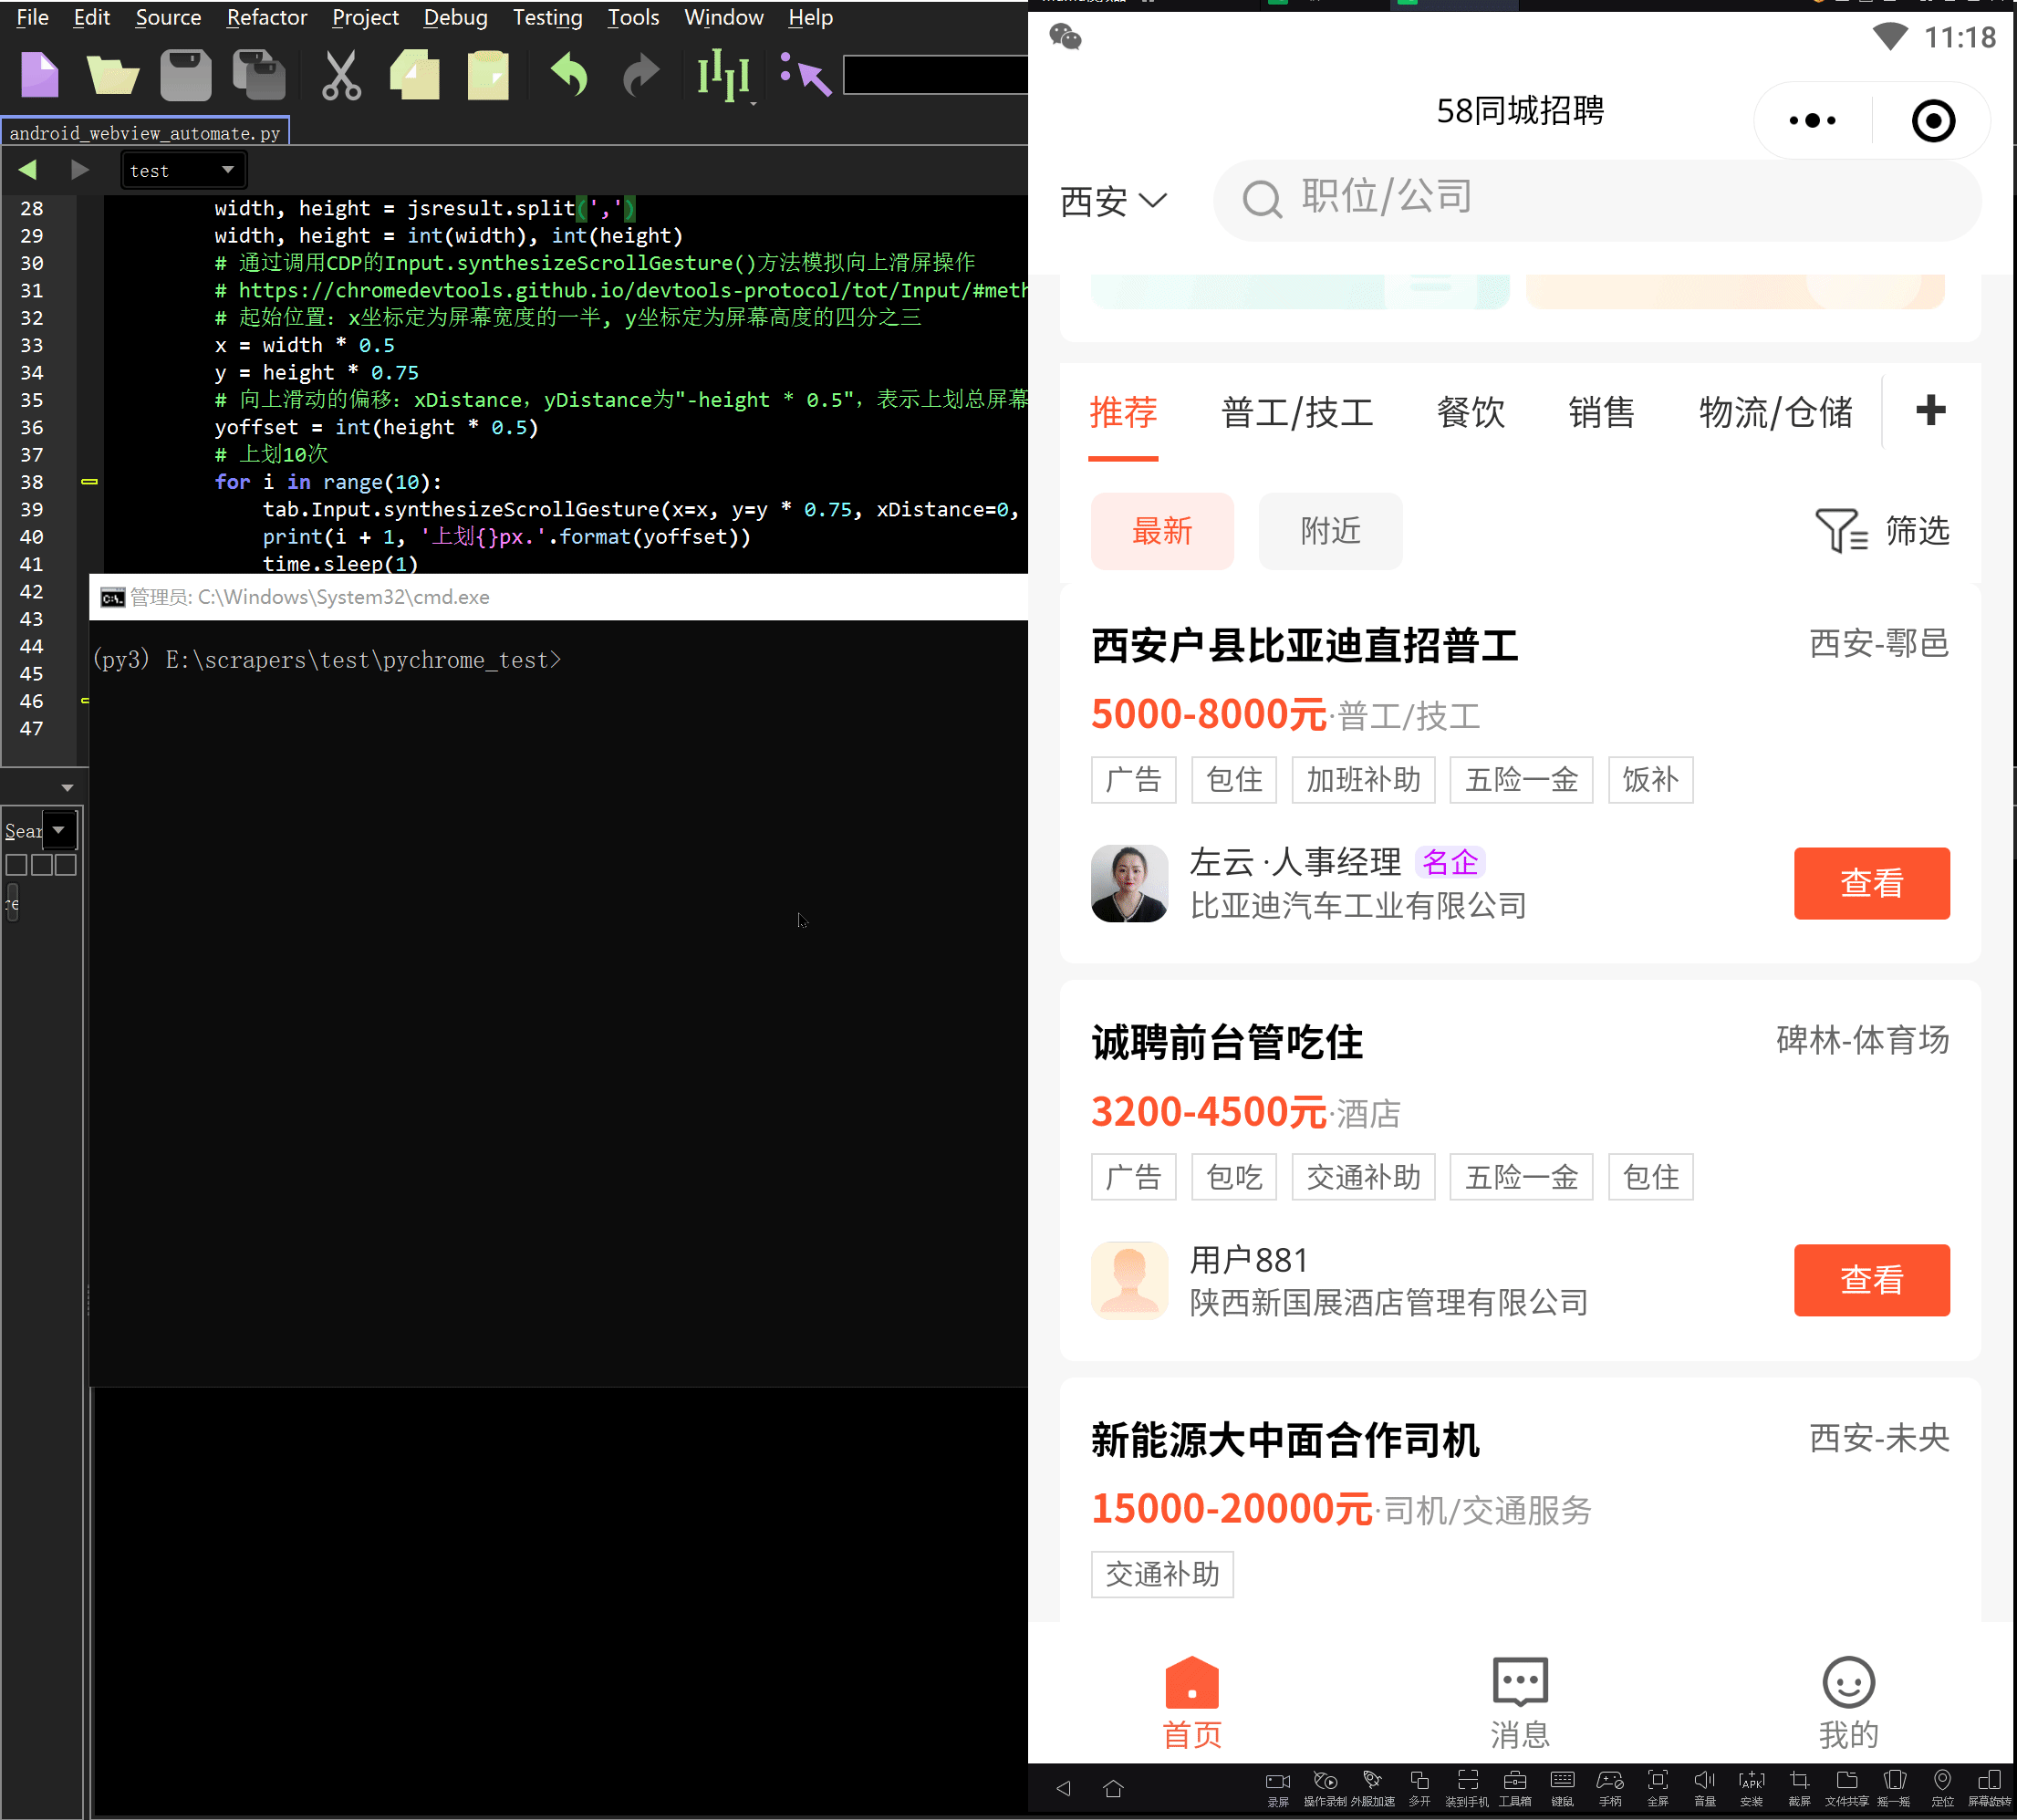
Task: Click 左云 recruiter avatar photo
Action: (1129, 883)
